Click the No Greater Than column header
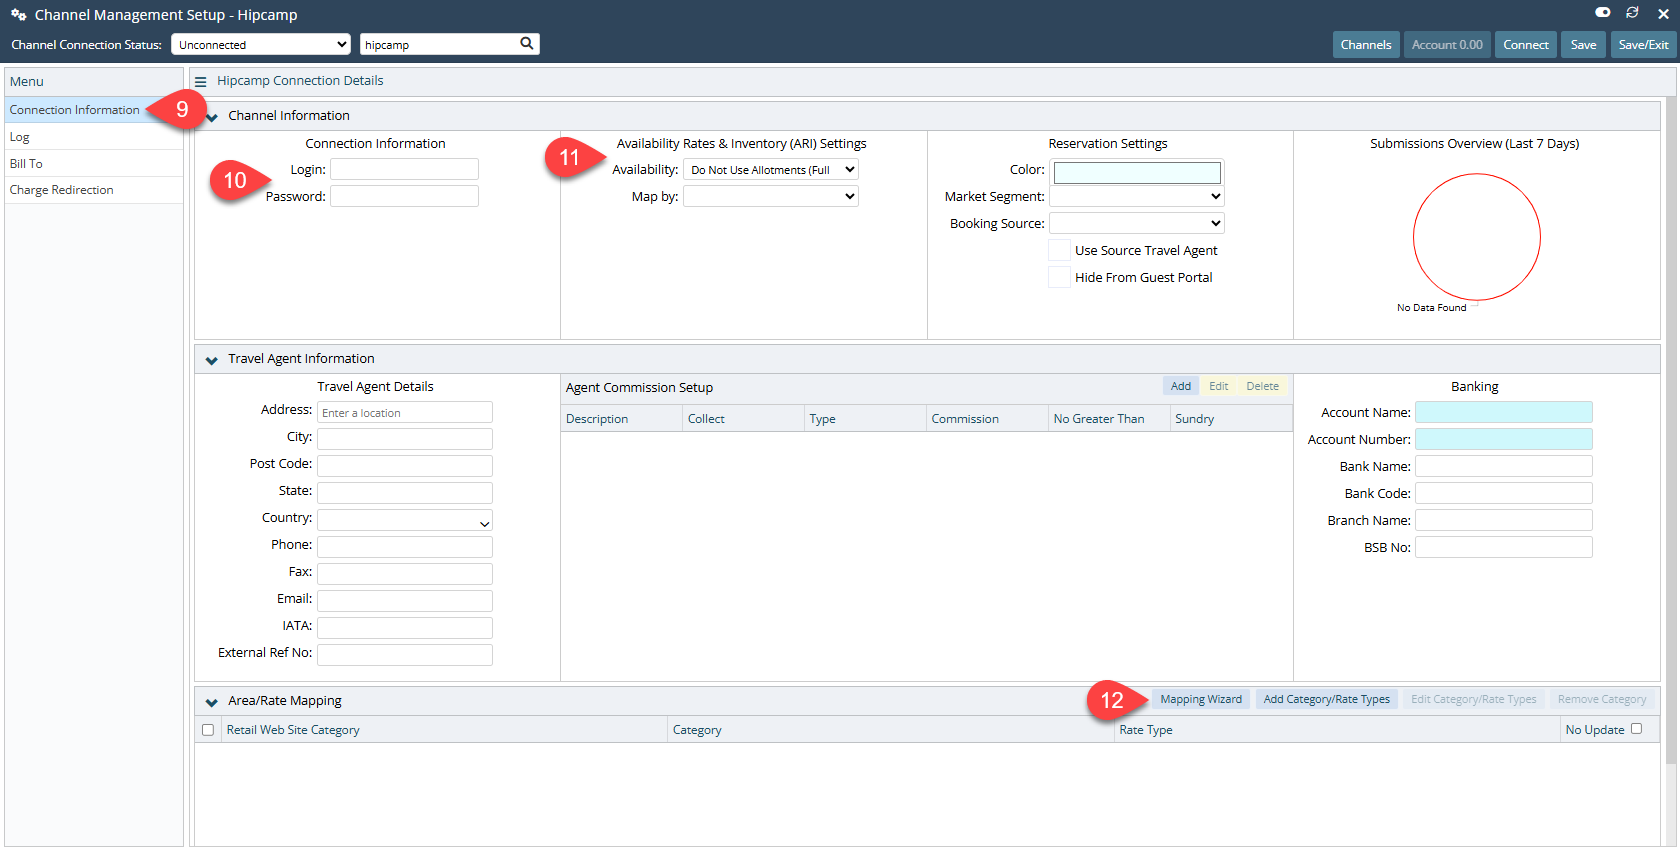This screenshot has width=1680, height=851. [1109, 419]
